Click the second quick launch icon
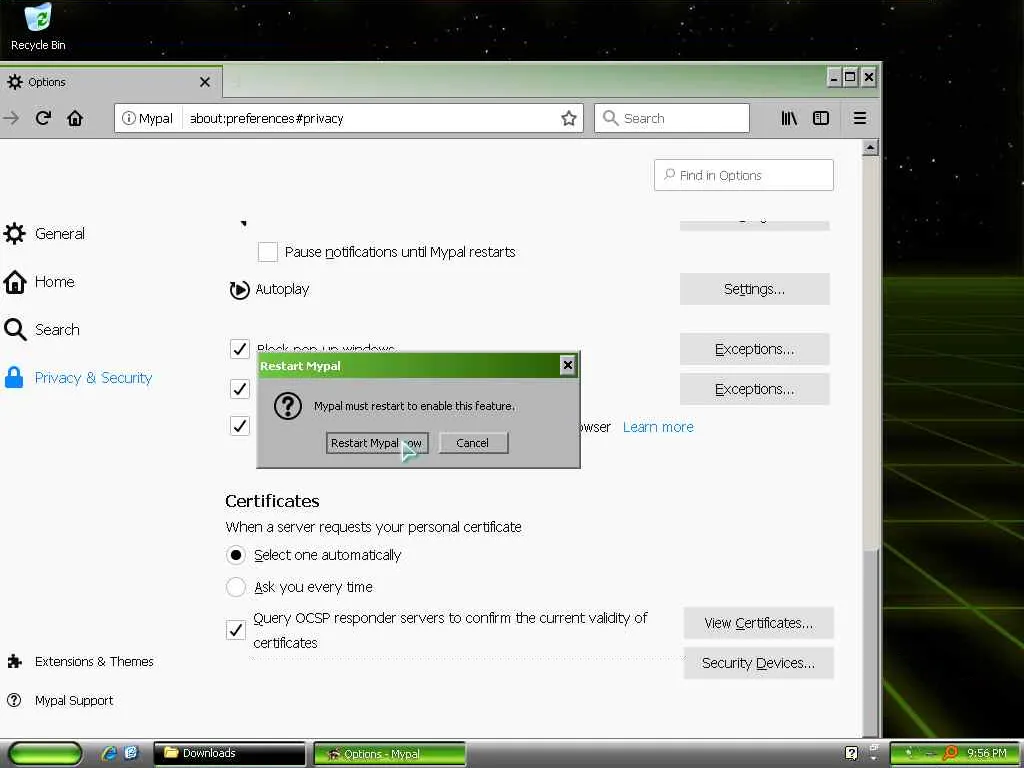 (x=131, y=753)
